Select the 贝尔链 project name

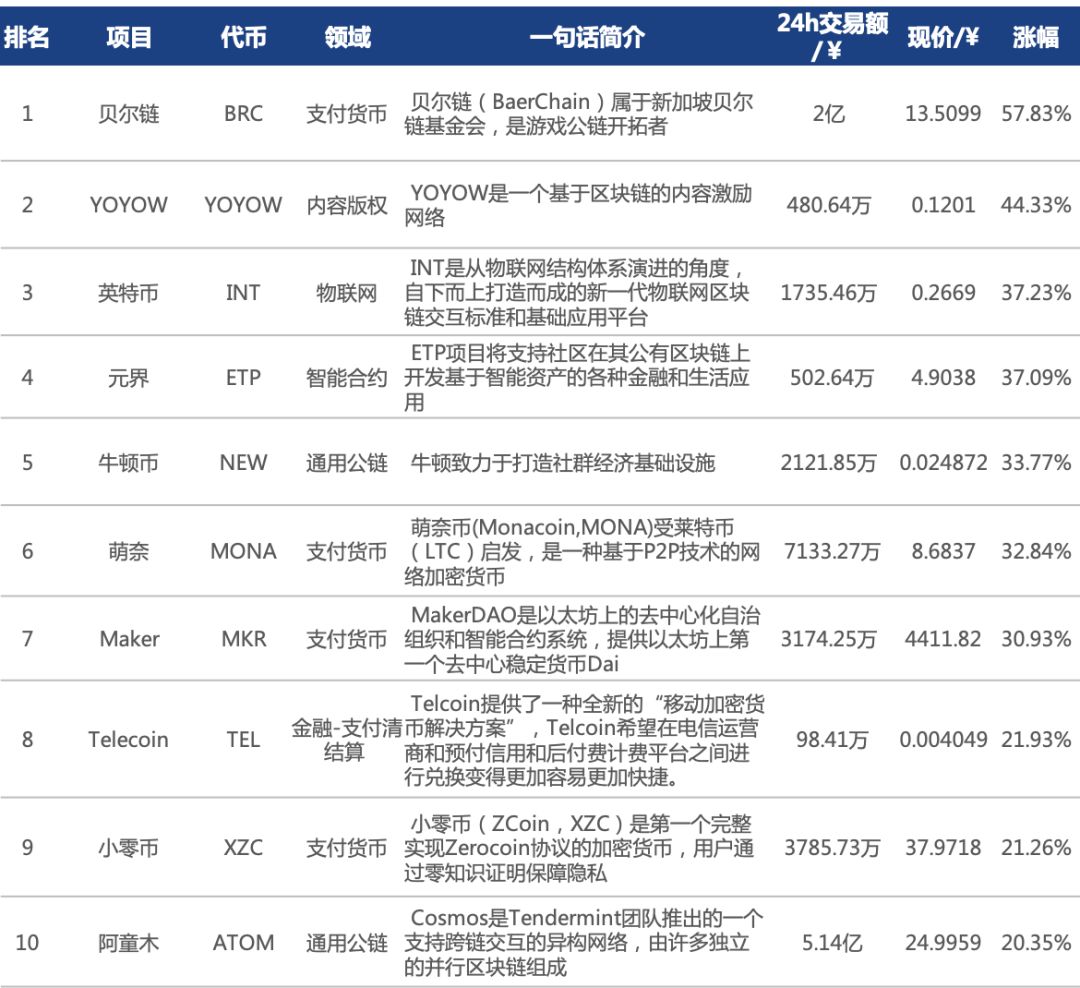(129, 113)
